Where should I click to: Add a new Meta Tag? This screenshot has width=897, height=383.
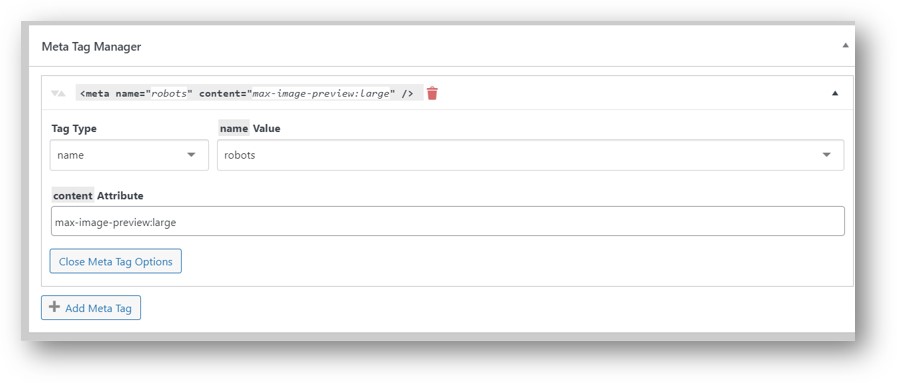point(91,308)
